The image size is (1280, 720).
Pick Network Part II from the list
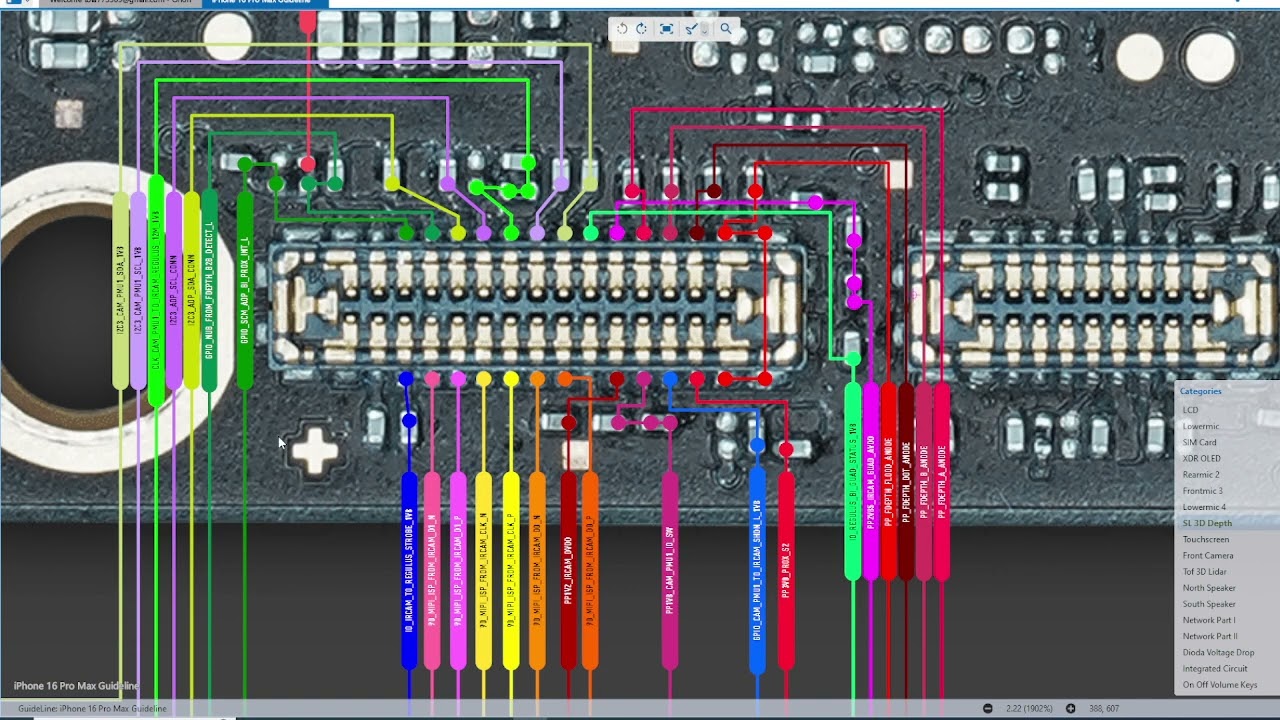[x=1209, y=636]
